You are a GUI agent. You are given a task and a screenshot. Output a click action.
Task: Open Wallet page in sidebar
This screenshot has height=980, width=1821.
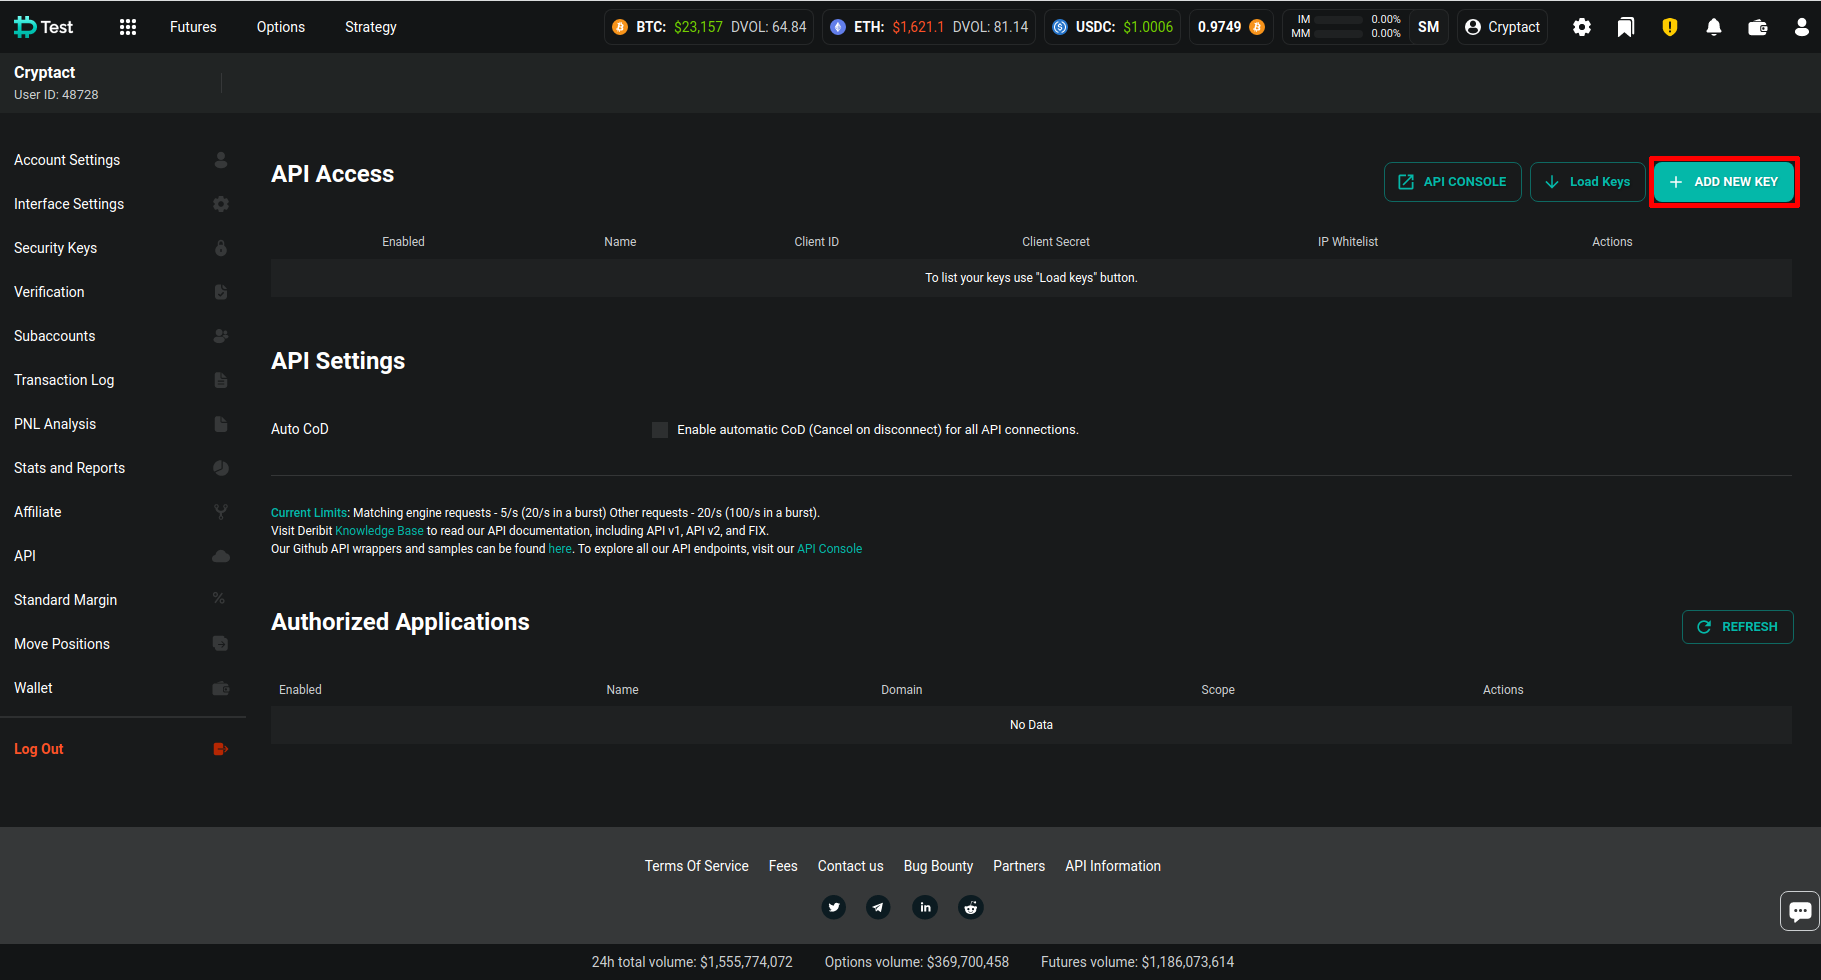(x=33, y=688)
